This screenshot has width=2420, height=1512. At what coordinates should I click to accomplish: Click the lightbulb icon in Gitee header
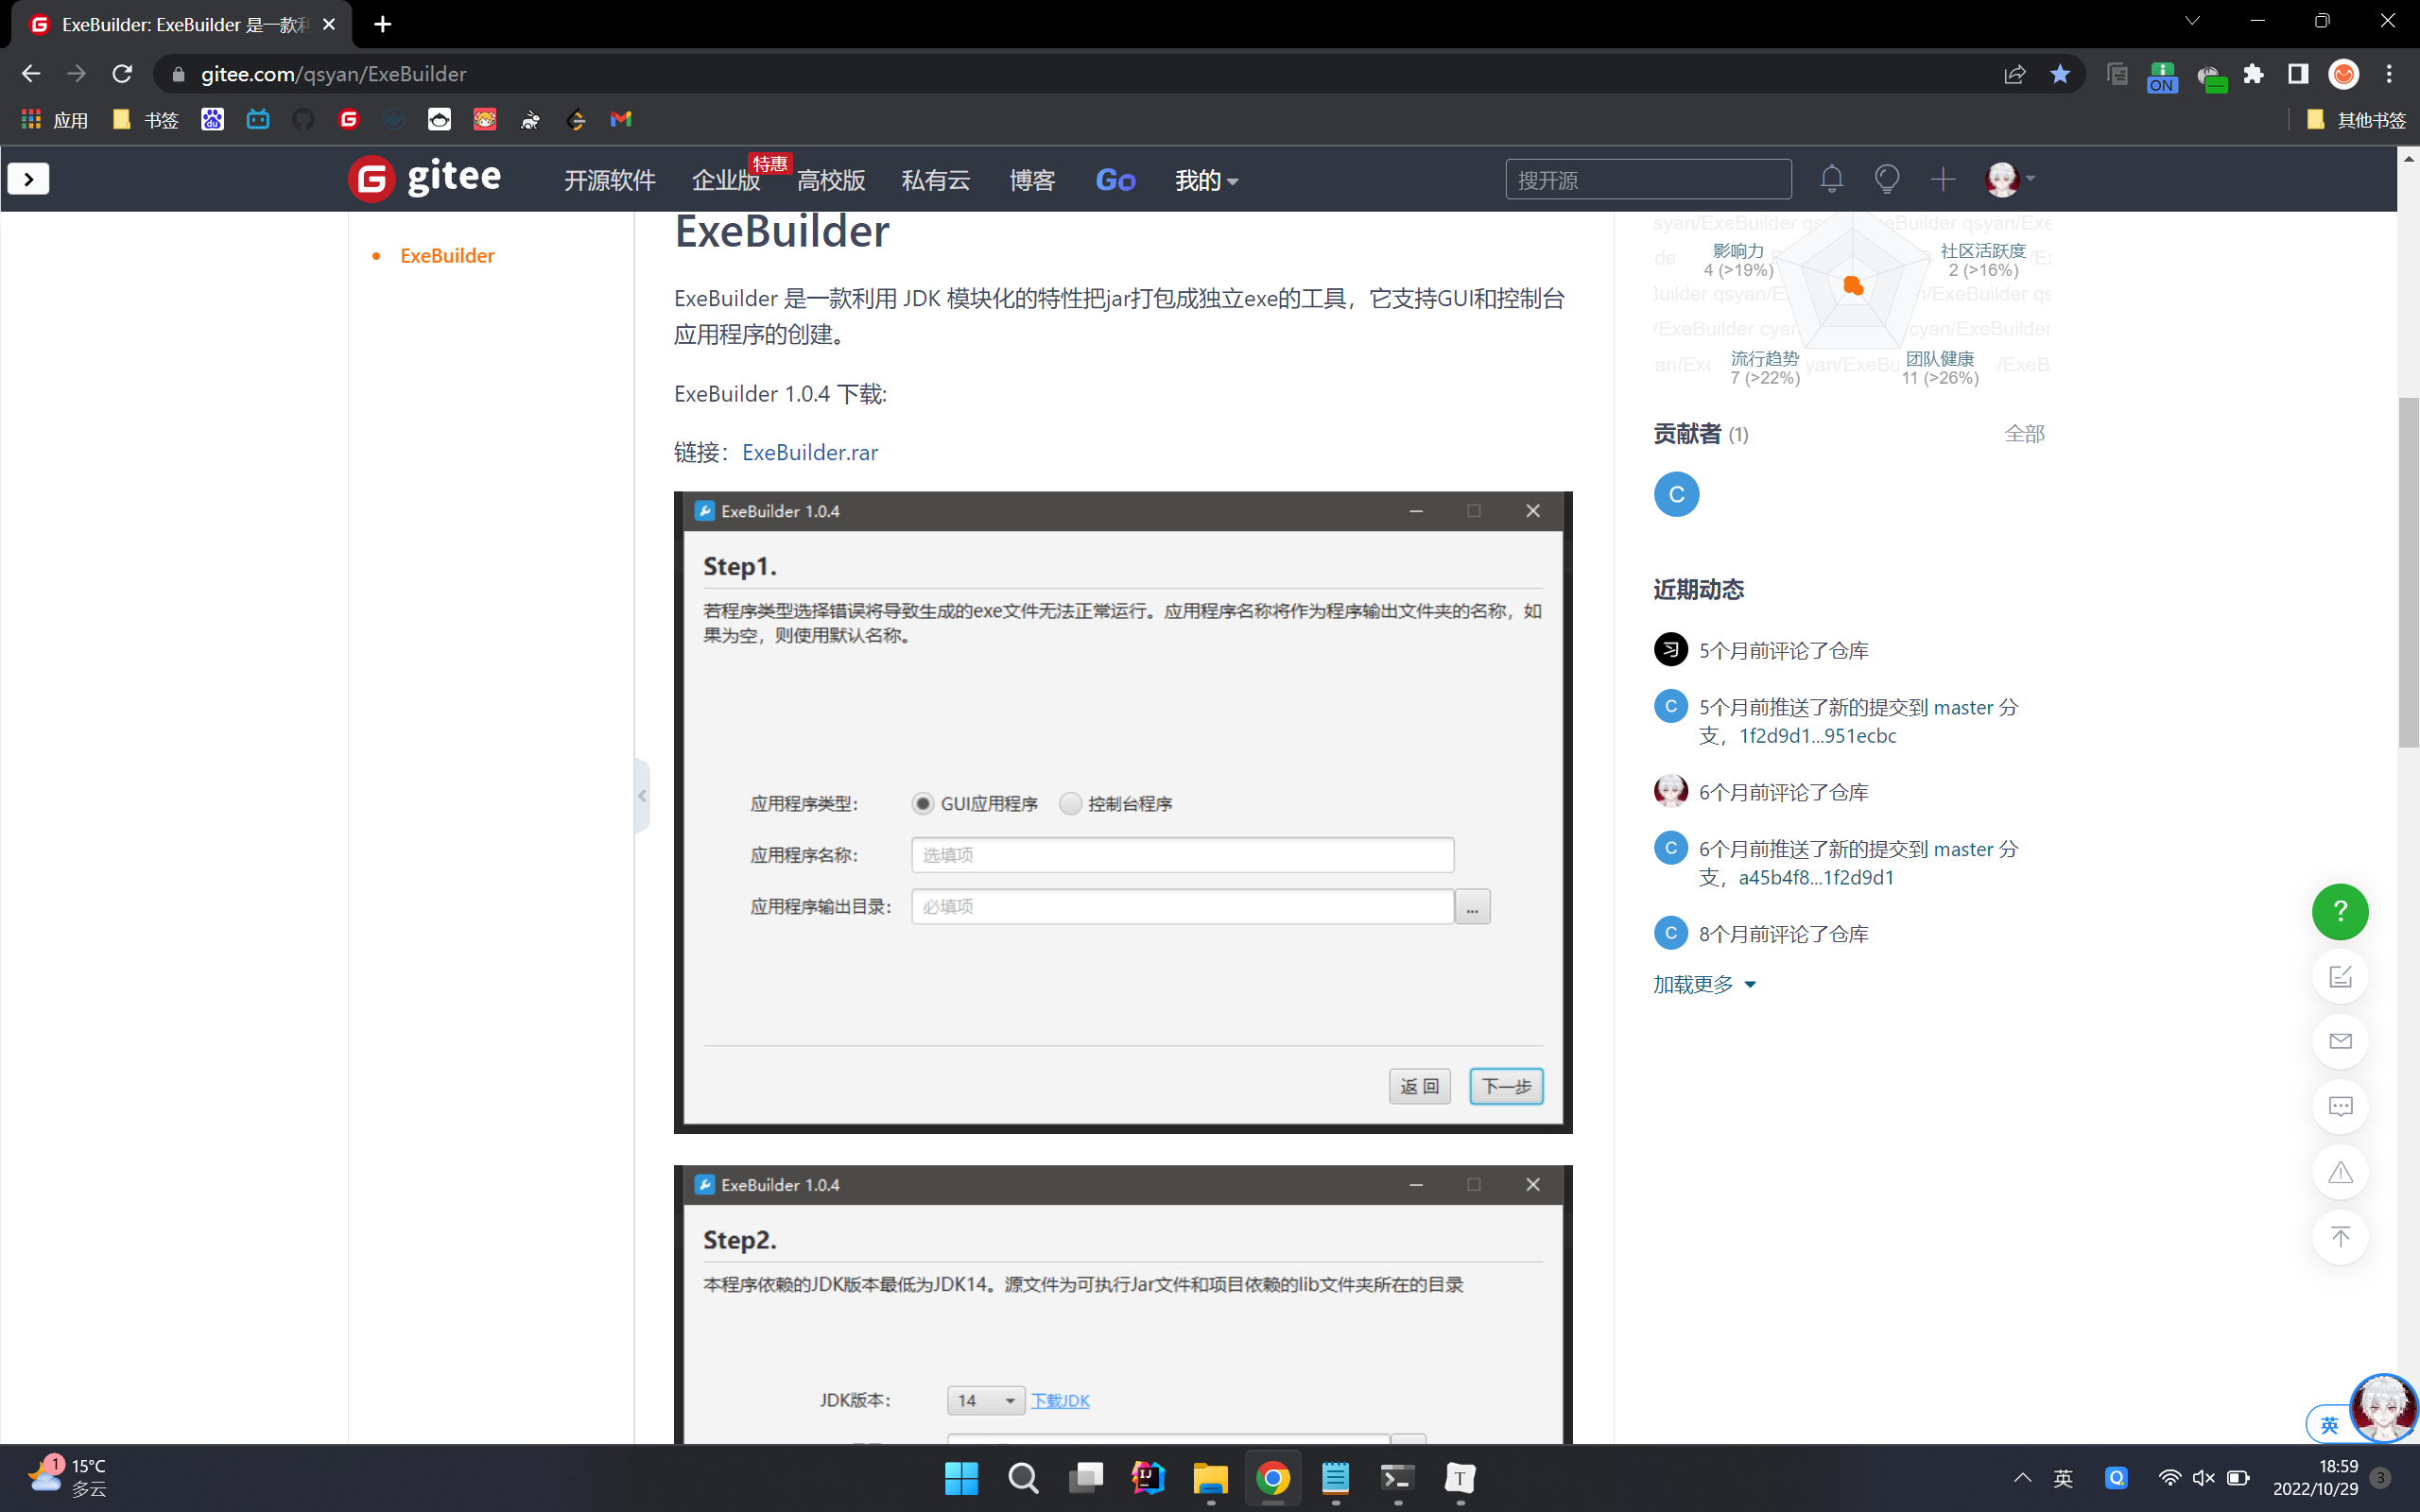[x=1886, y=180]
